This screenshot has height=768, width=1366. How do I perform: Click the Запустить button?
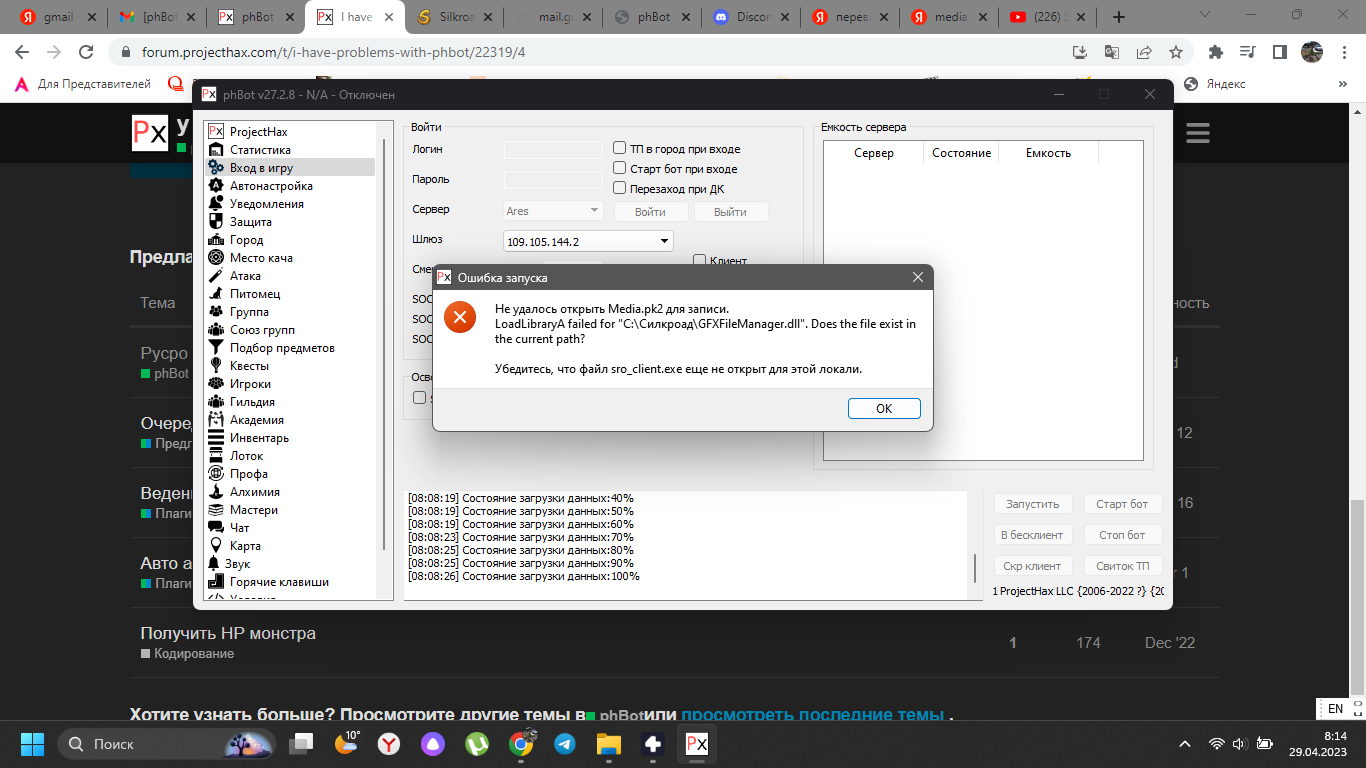(1033, 504)
